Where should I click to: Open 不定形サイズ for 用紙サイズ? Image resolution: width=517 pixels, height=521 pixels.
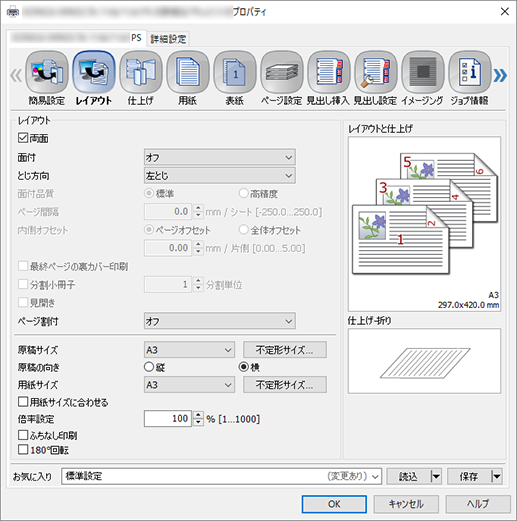point(285,385)
